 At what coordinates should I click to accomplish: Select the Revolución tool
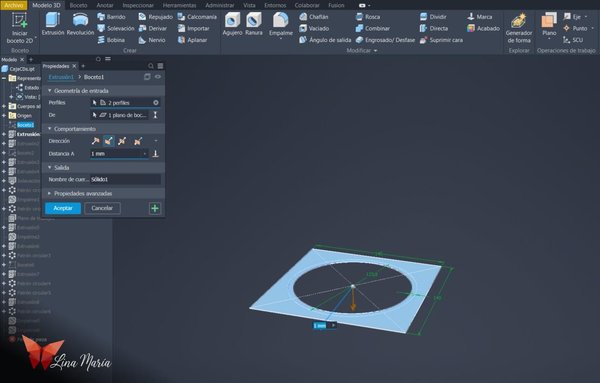(80, 24)
